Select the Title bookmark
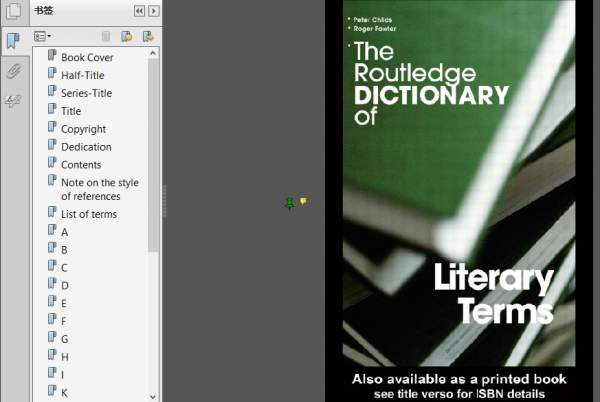The height and width of the screenshot is (402, 600). (71, 111)
